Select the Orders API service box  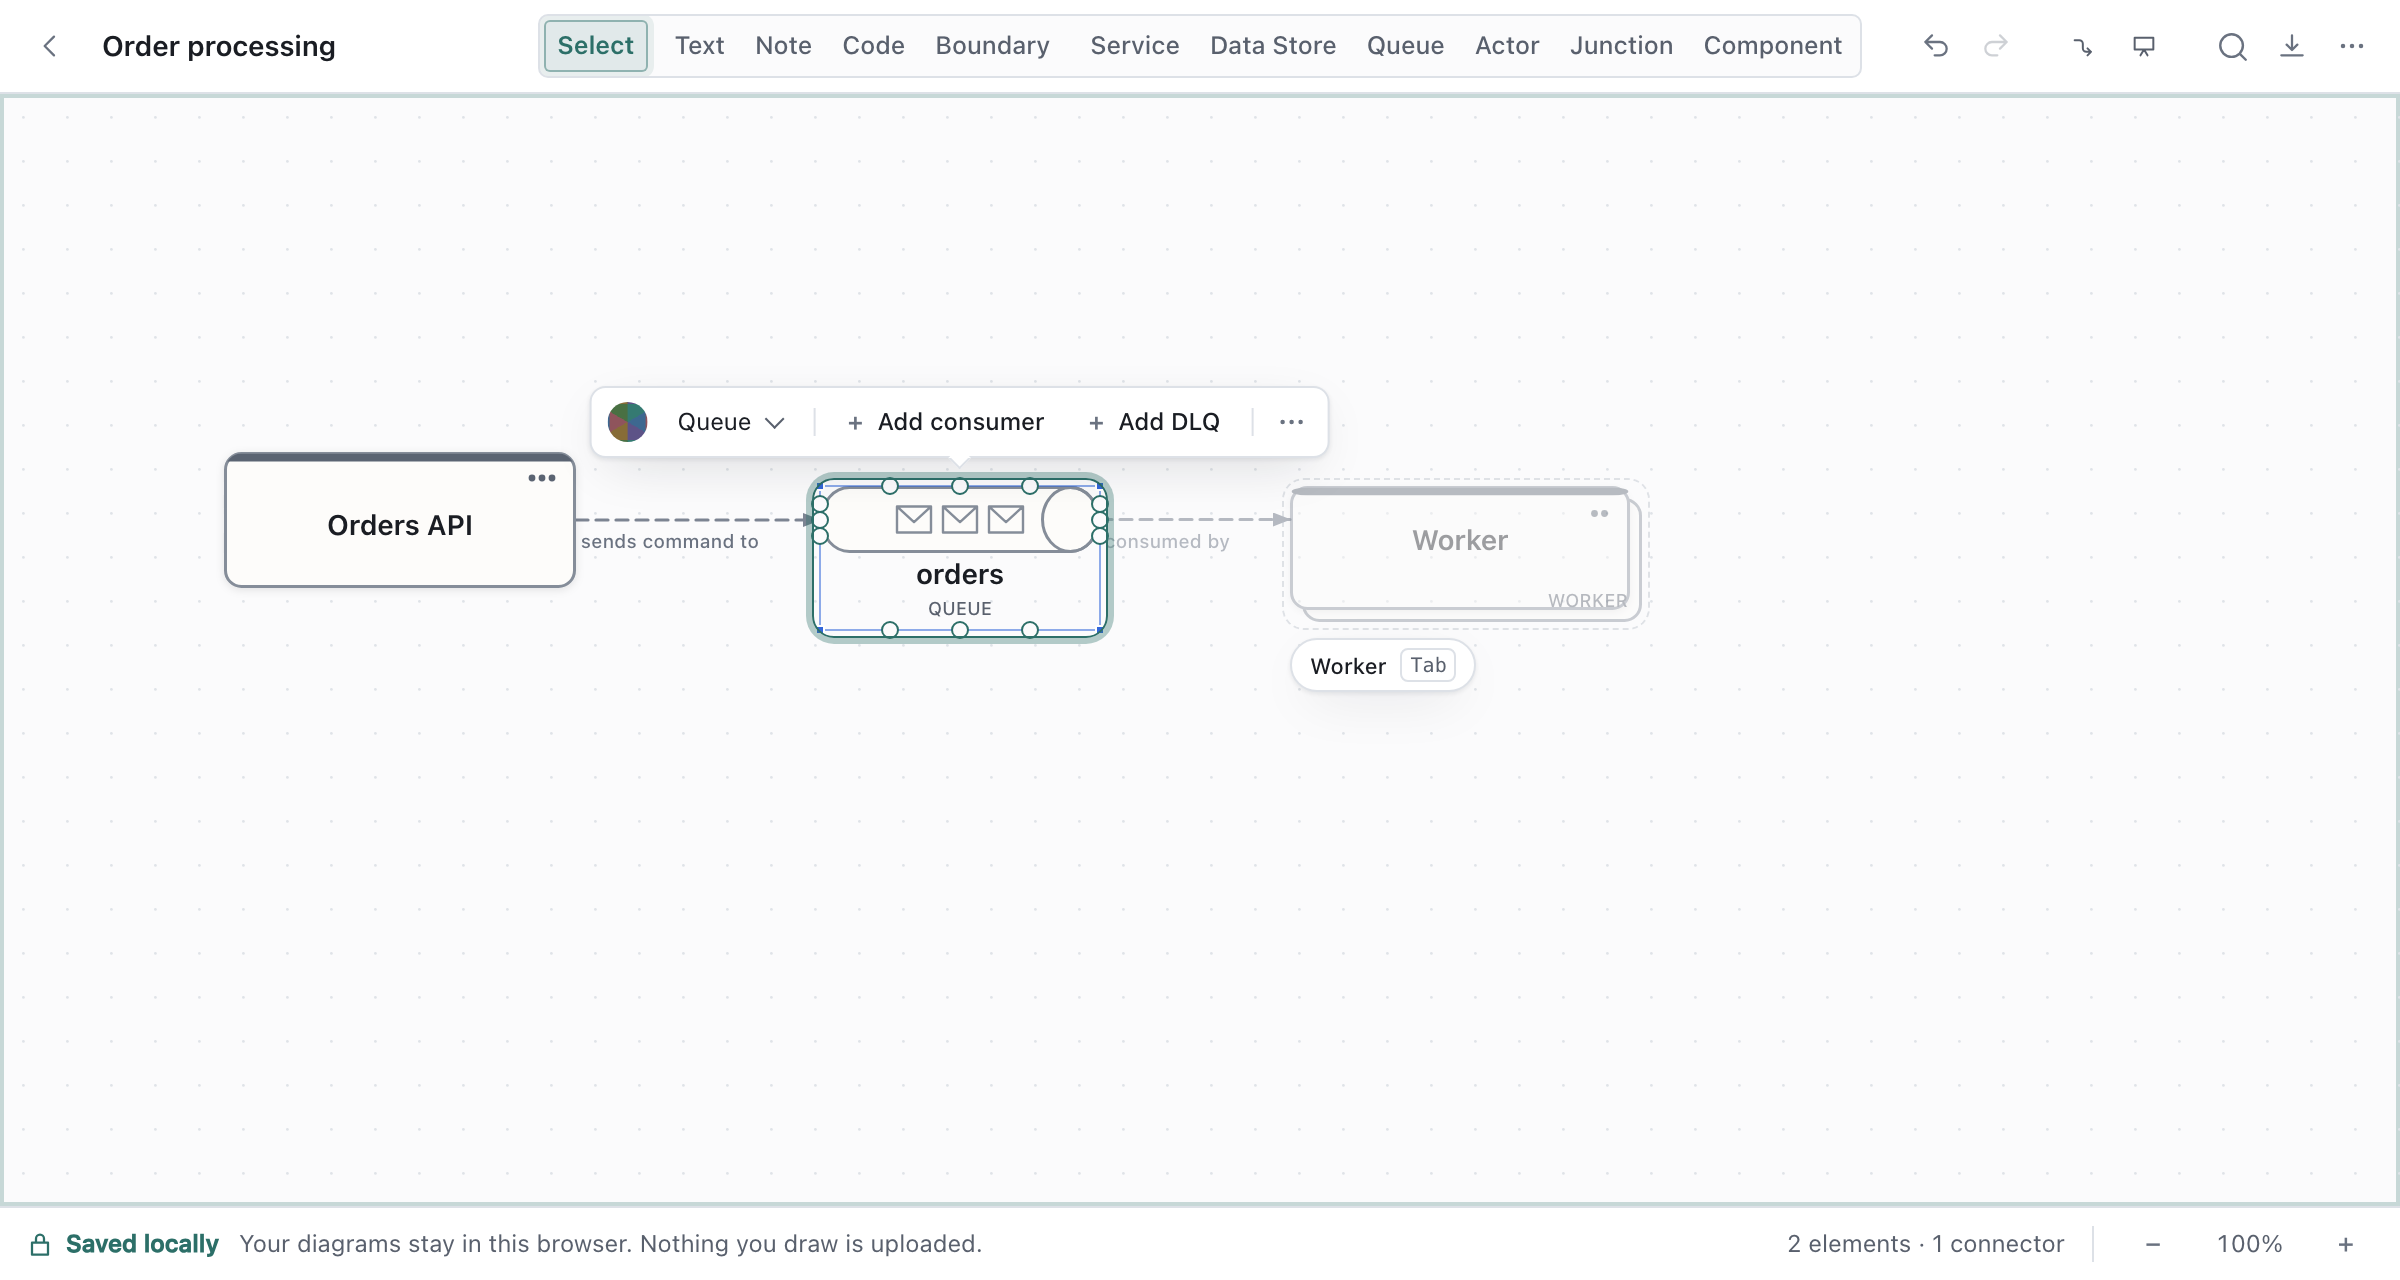pos(400,521)
